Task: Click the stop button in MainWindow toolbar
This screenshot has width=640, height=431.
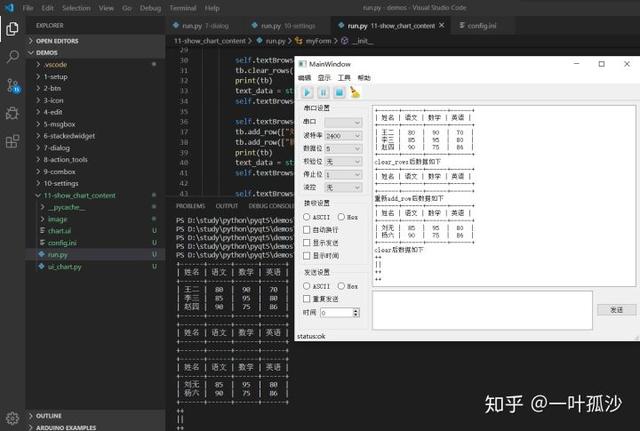Action: tap(339, 93)
